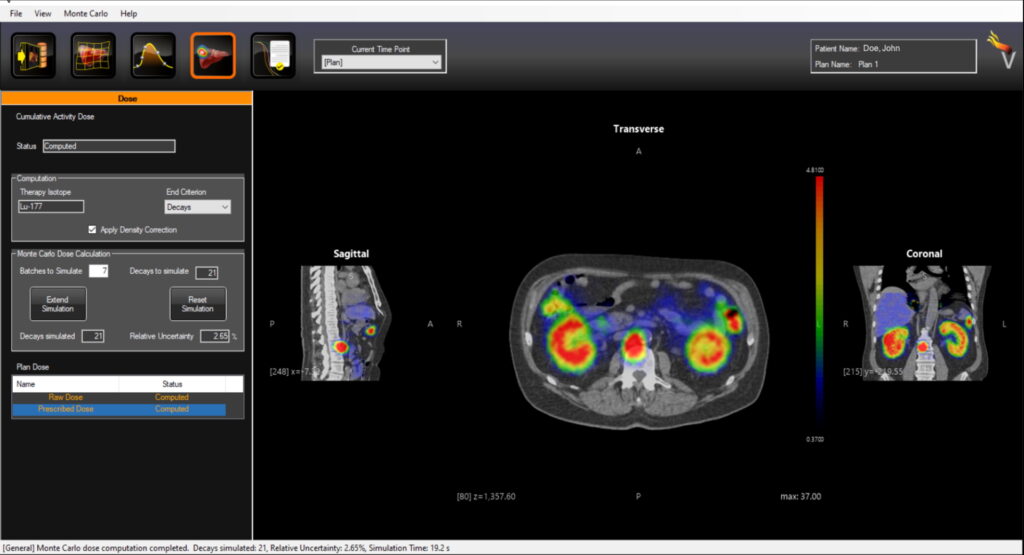
Task: Select the image registration grid icon
Action: (x=93, y=55)
